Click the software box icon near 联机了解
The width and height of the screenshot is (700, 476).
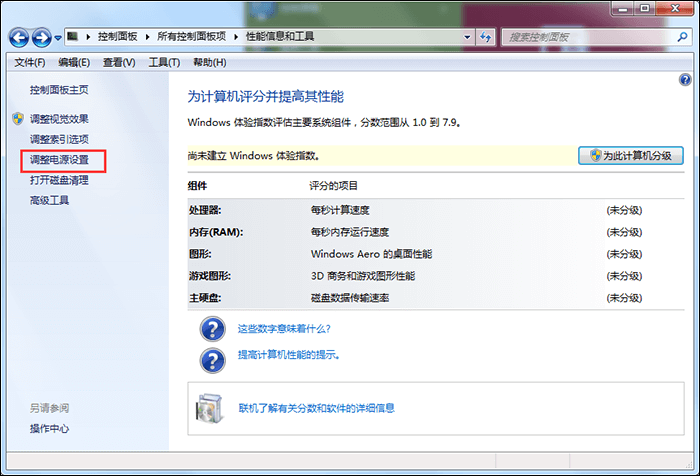pyautogui.click(x=209, y=408)
